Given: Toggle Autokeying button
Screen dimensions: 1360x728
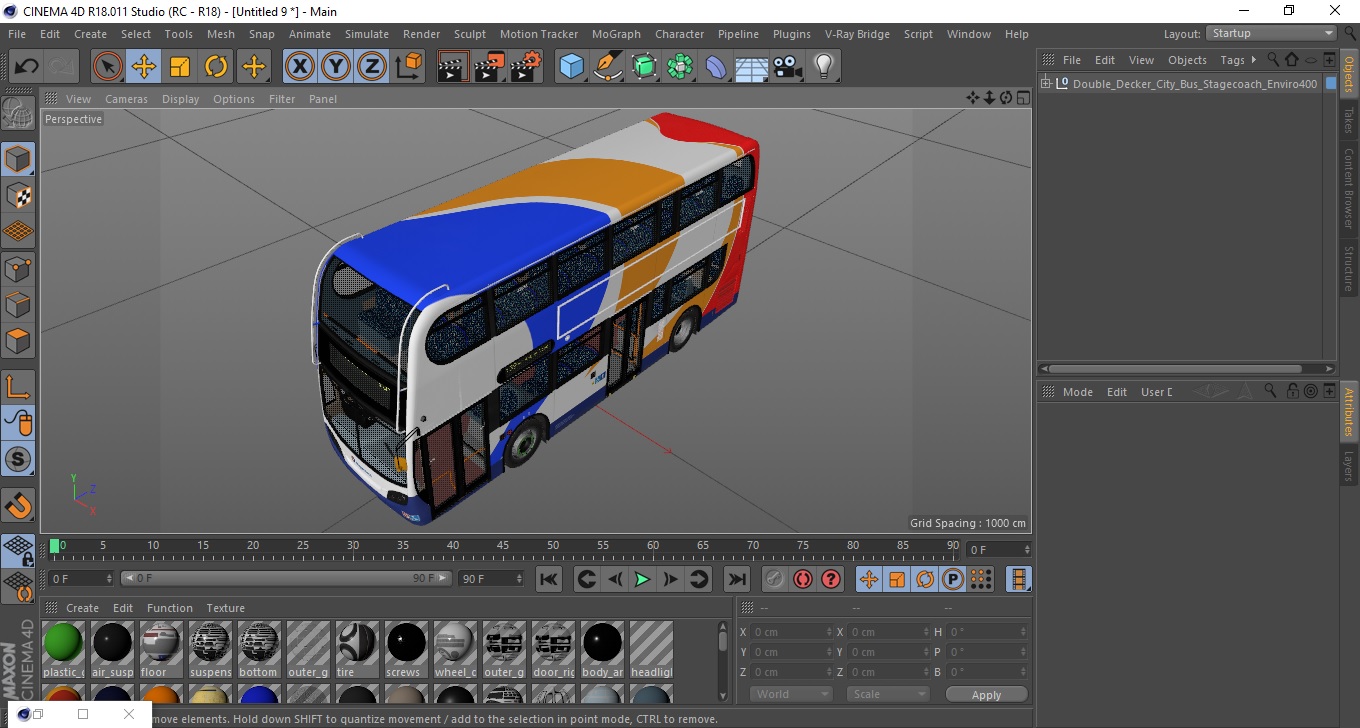Looking at the screenshot, I should [803, 579].
